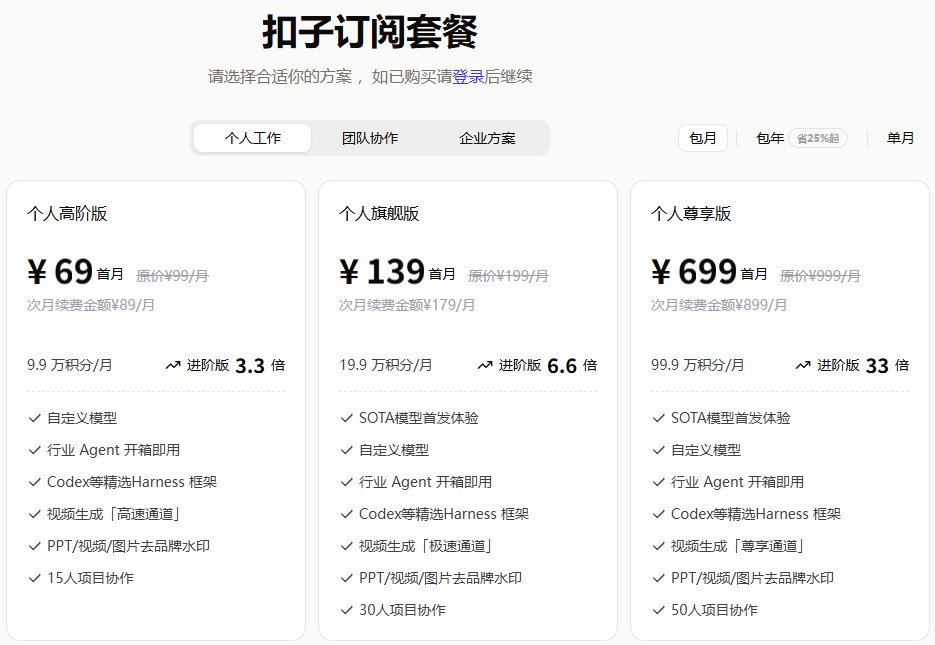
Task: Click 30人项目协作 feature row
Action: (402, 610)
